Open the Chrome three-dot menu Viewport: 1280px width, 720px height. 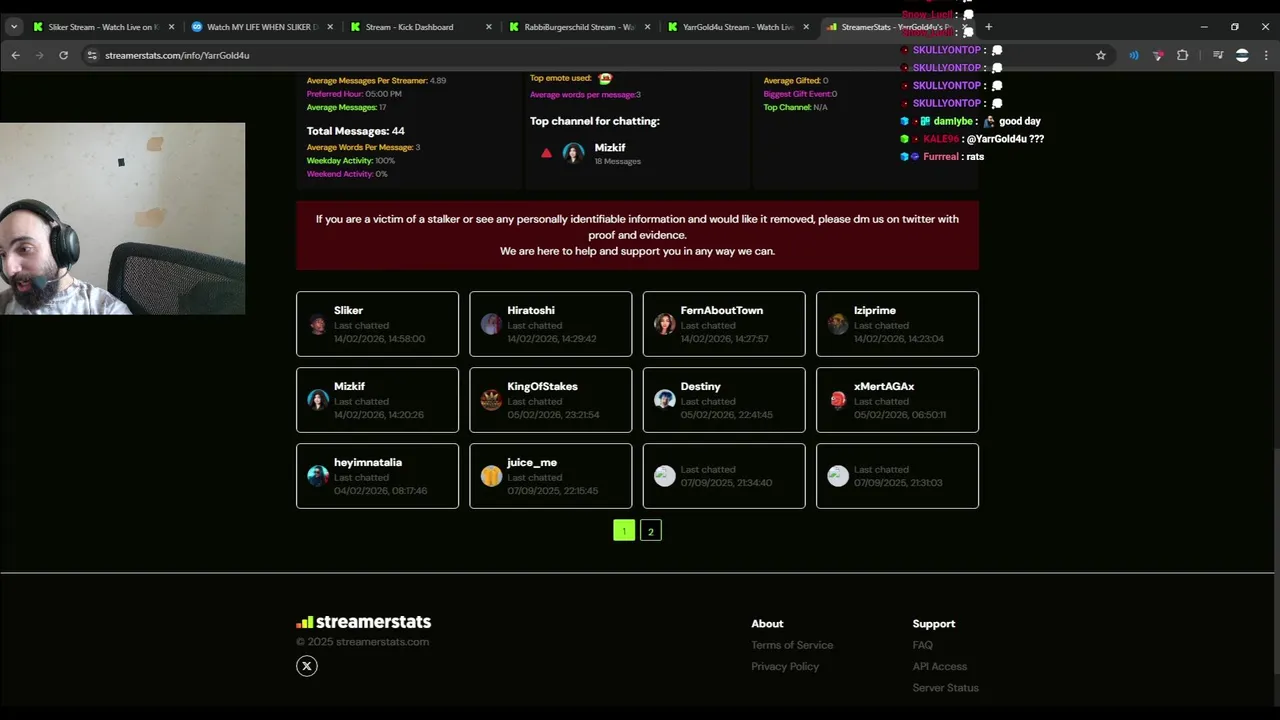click(x=1266, y=55)
